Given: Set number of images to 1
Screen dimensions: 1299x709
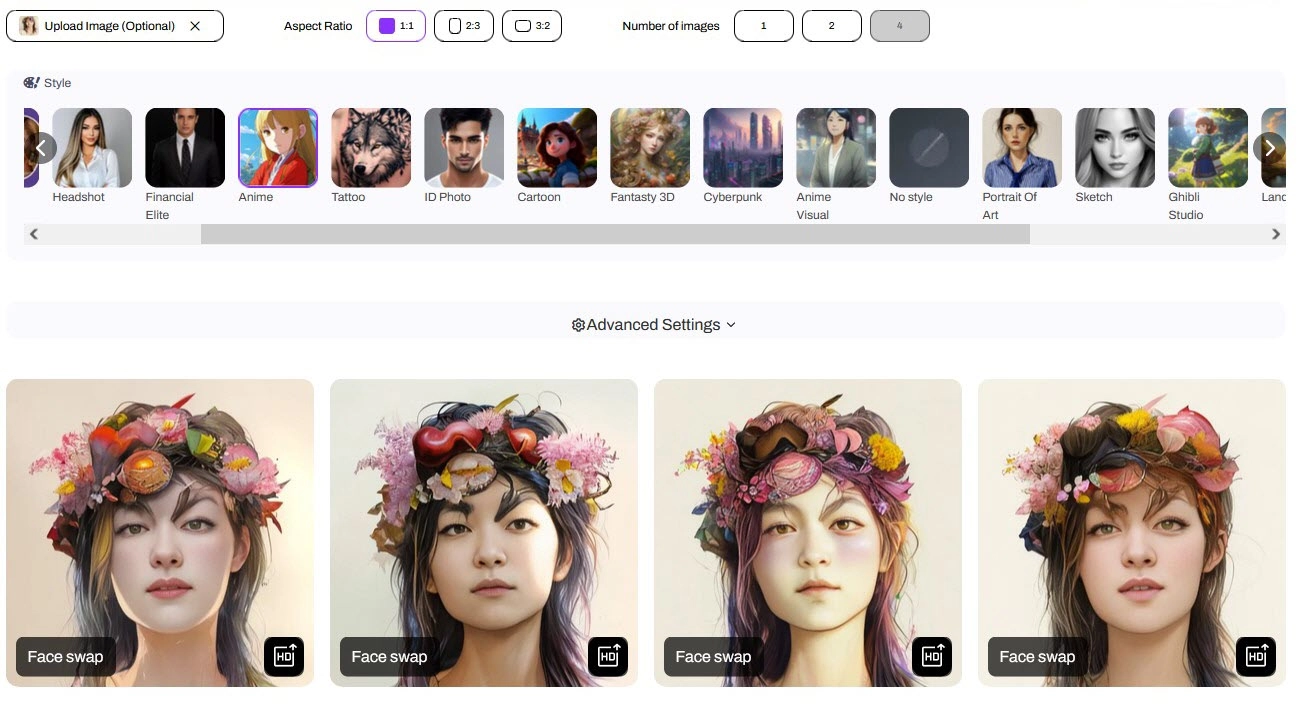Looking at the screenshot, I should coord(764,26).
